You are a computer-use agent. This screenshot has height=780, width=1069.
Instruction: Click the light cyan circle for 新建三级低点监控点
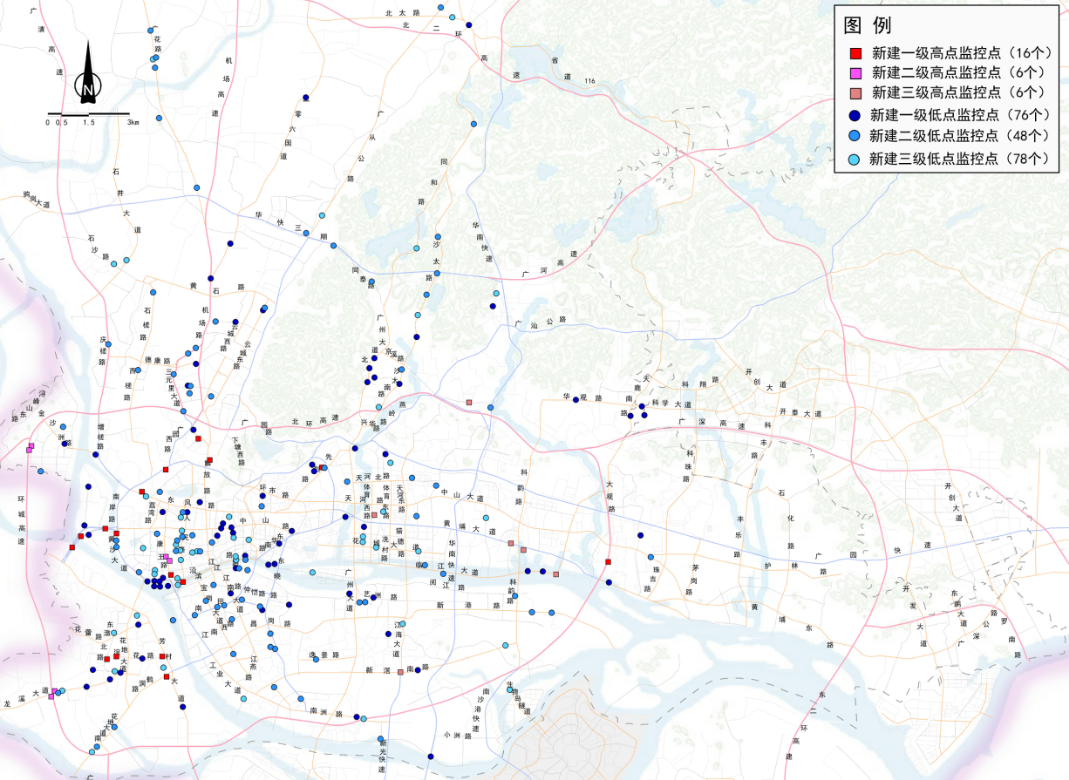point(855,158)
